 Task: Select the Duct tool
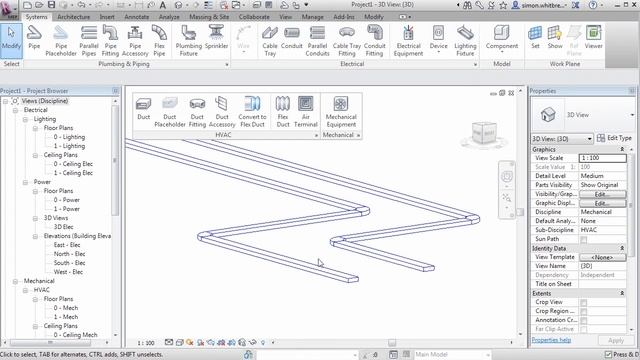click(144, 109)
